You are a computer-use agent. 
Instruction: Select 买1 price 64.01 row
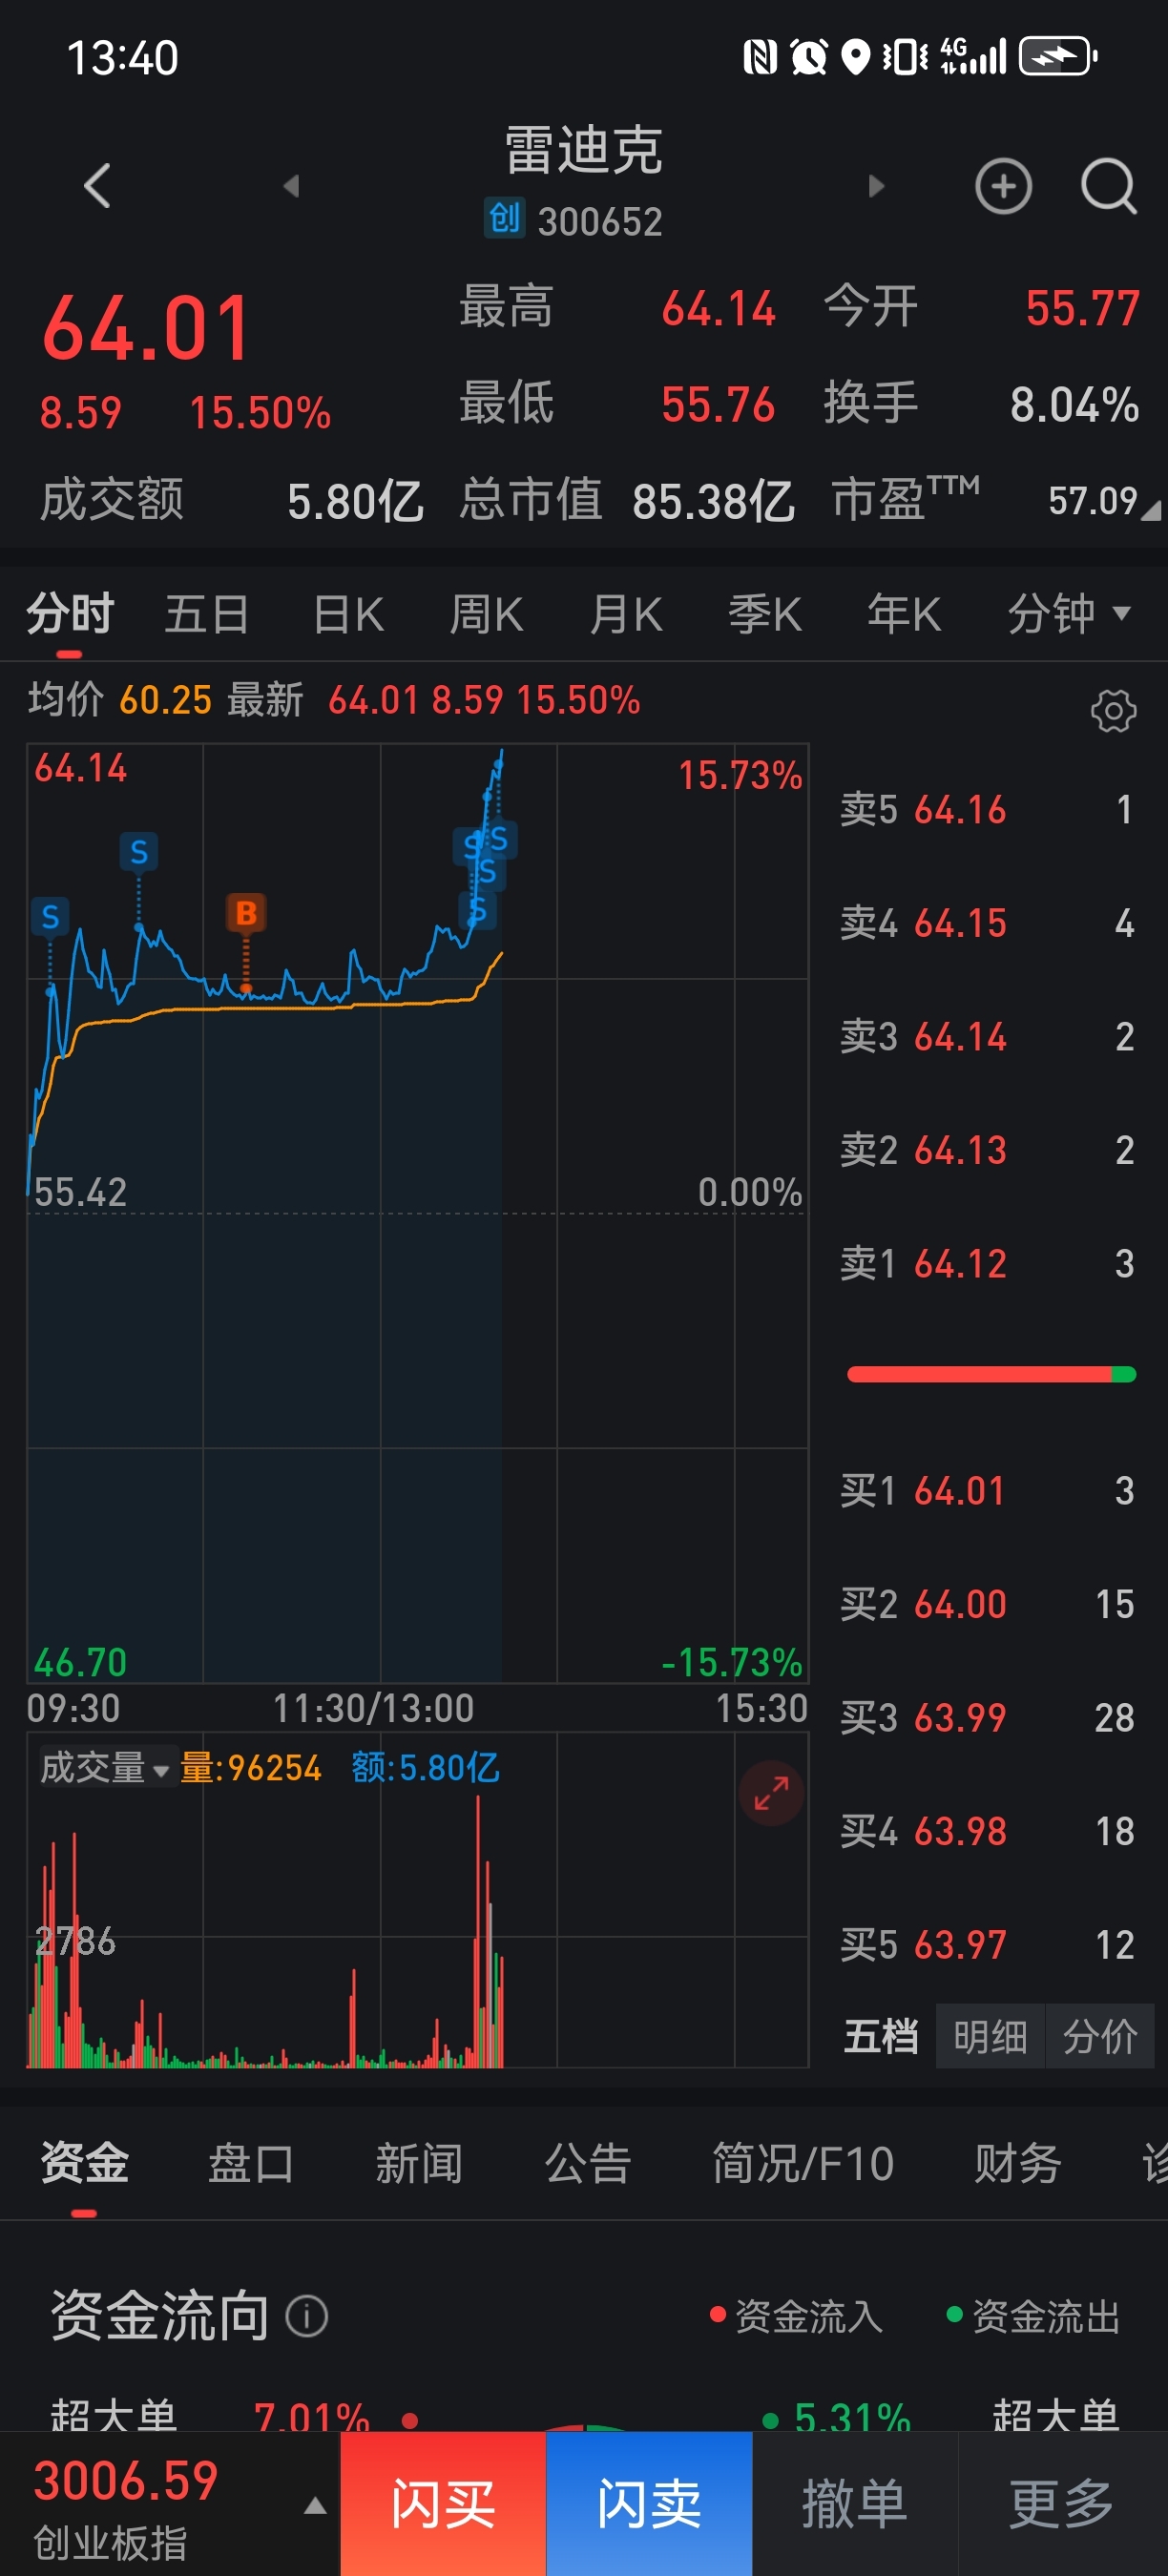tap(987, 1490)
